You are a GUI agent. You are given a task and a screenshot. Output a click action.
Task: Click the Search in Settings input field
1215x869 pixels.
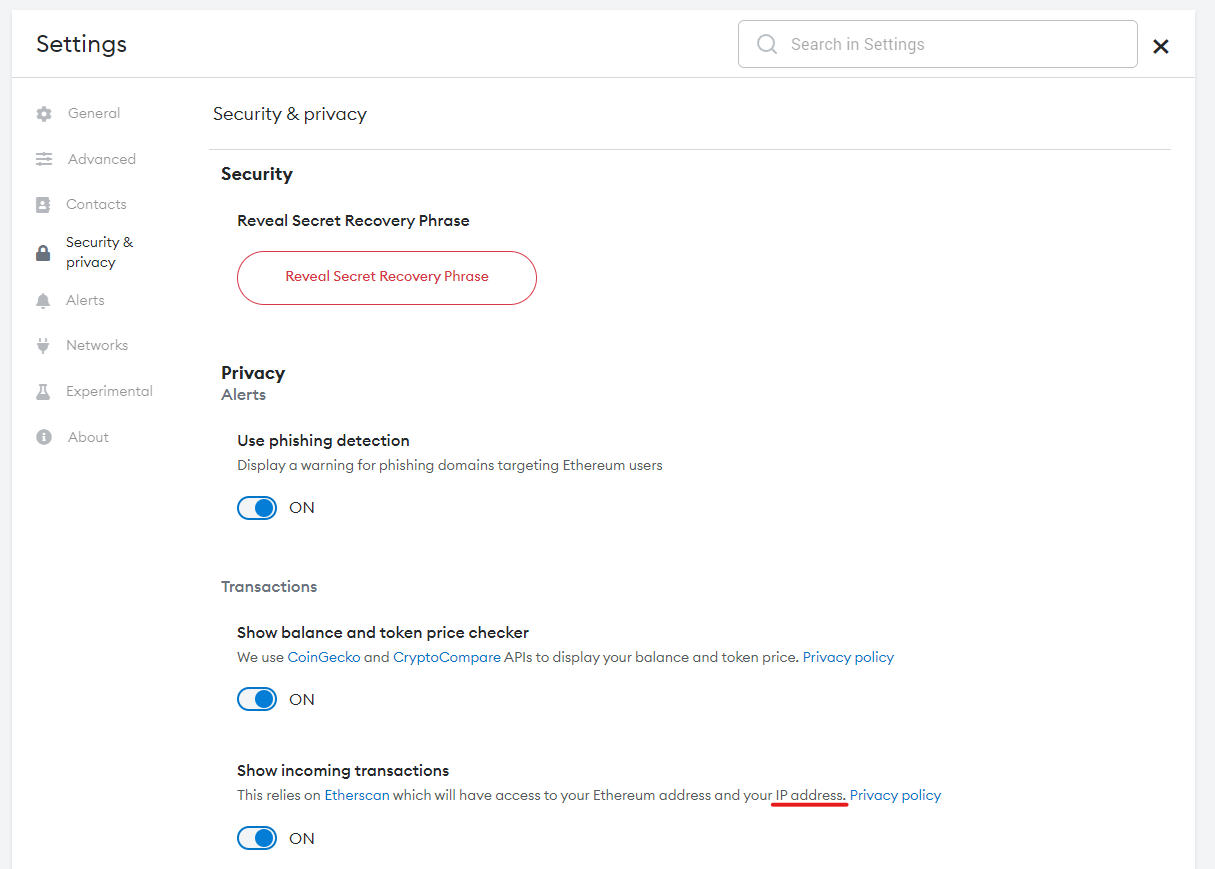coord(937,44)
